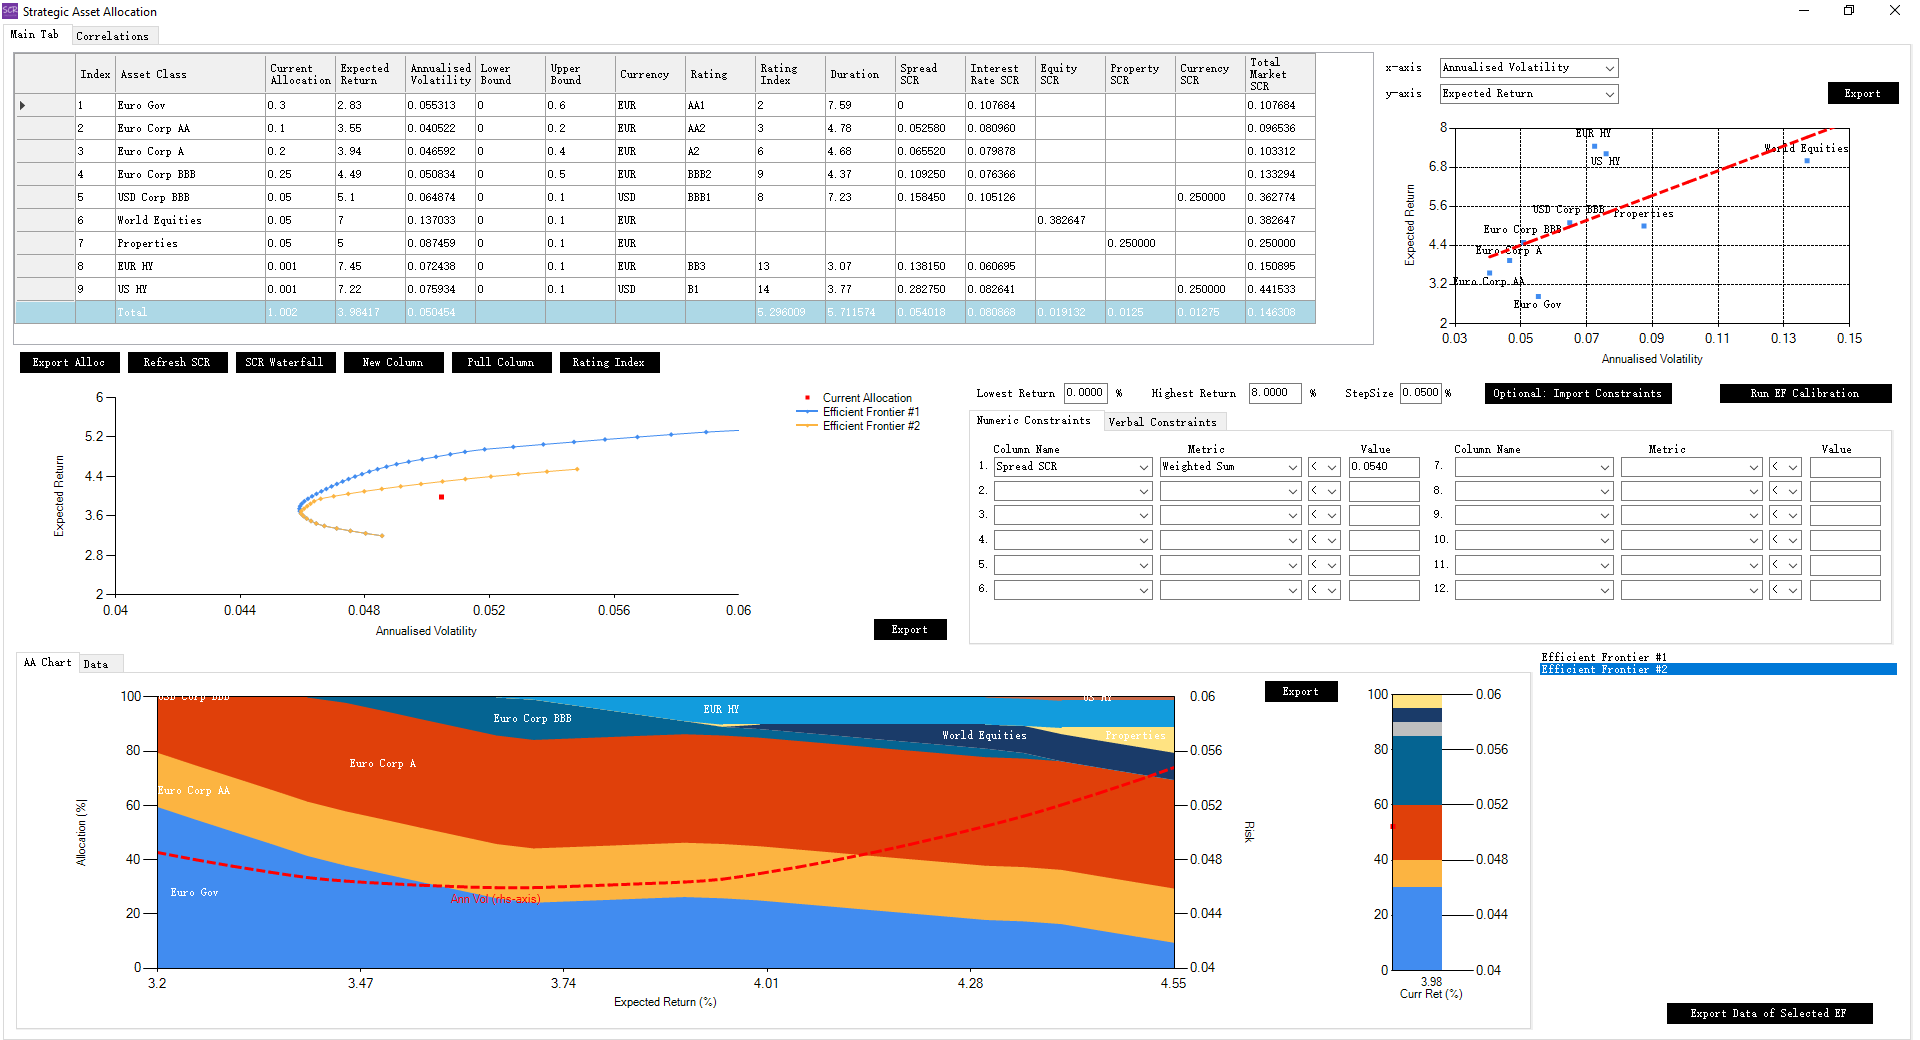1920x1040 pixels.
Task: Click the Refresh SCR button
Action: [177, 362]
